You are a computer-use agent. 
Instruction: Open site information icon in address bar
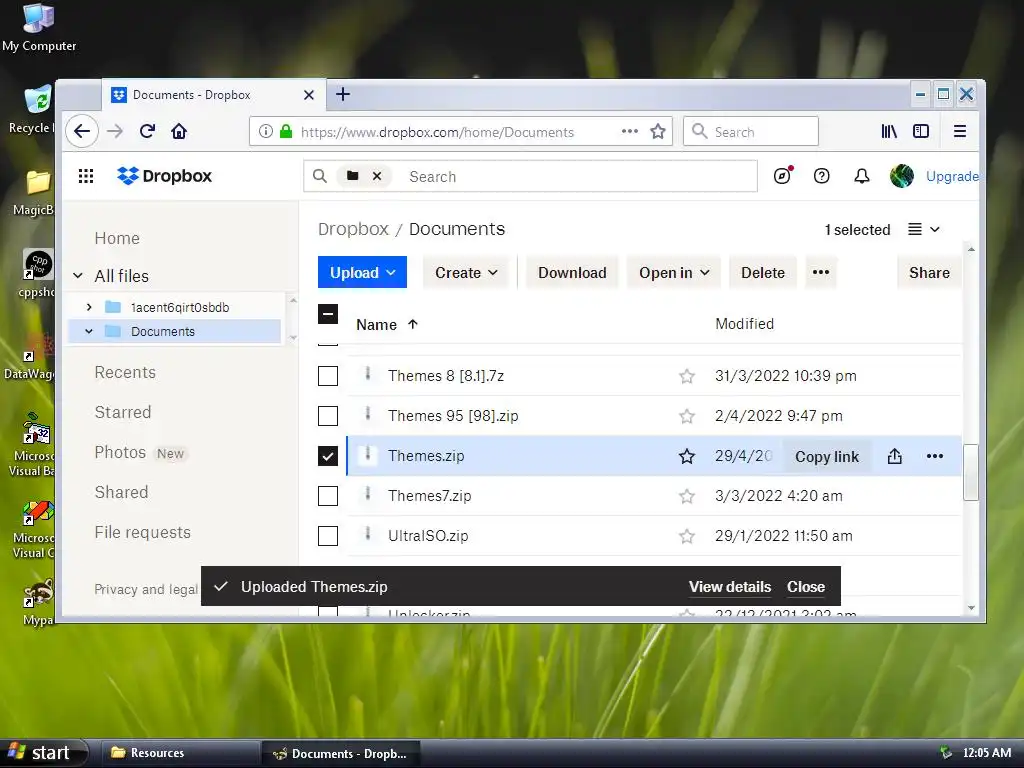265,131
